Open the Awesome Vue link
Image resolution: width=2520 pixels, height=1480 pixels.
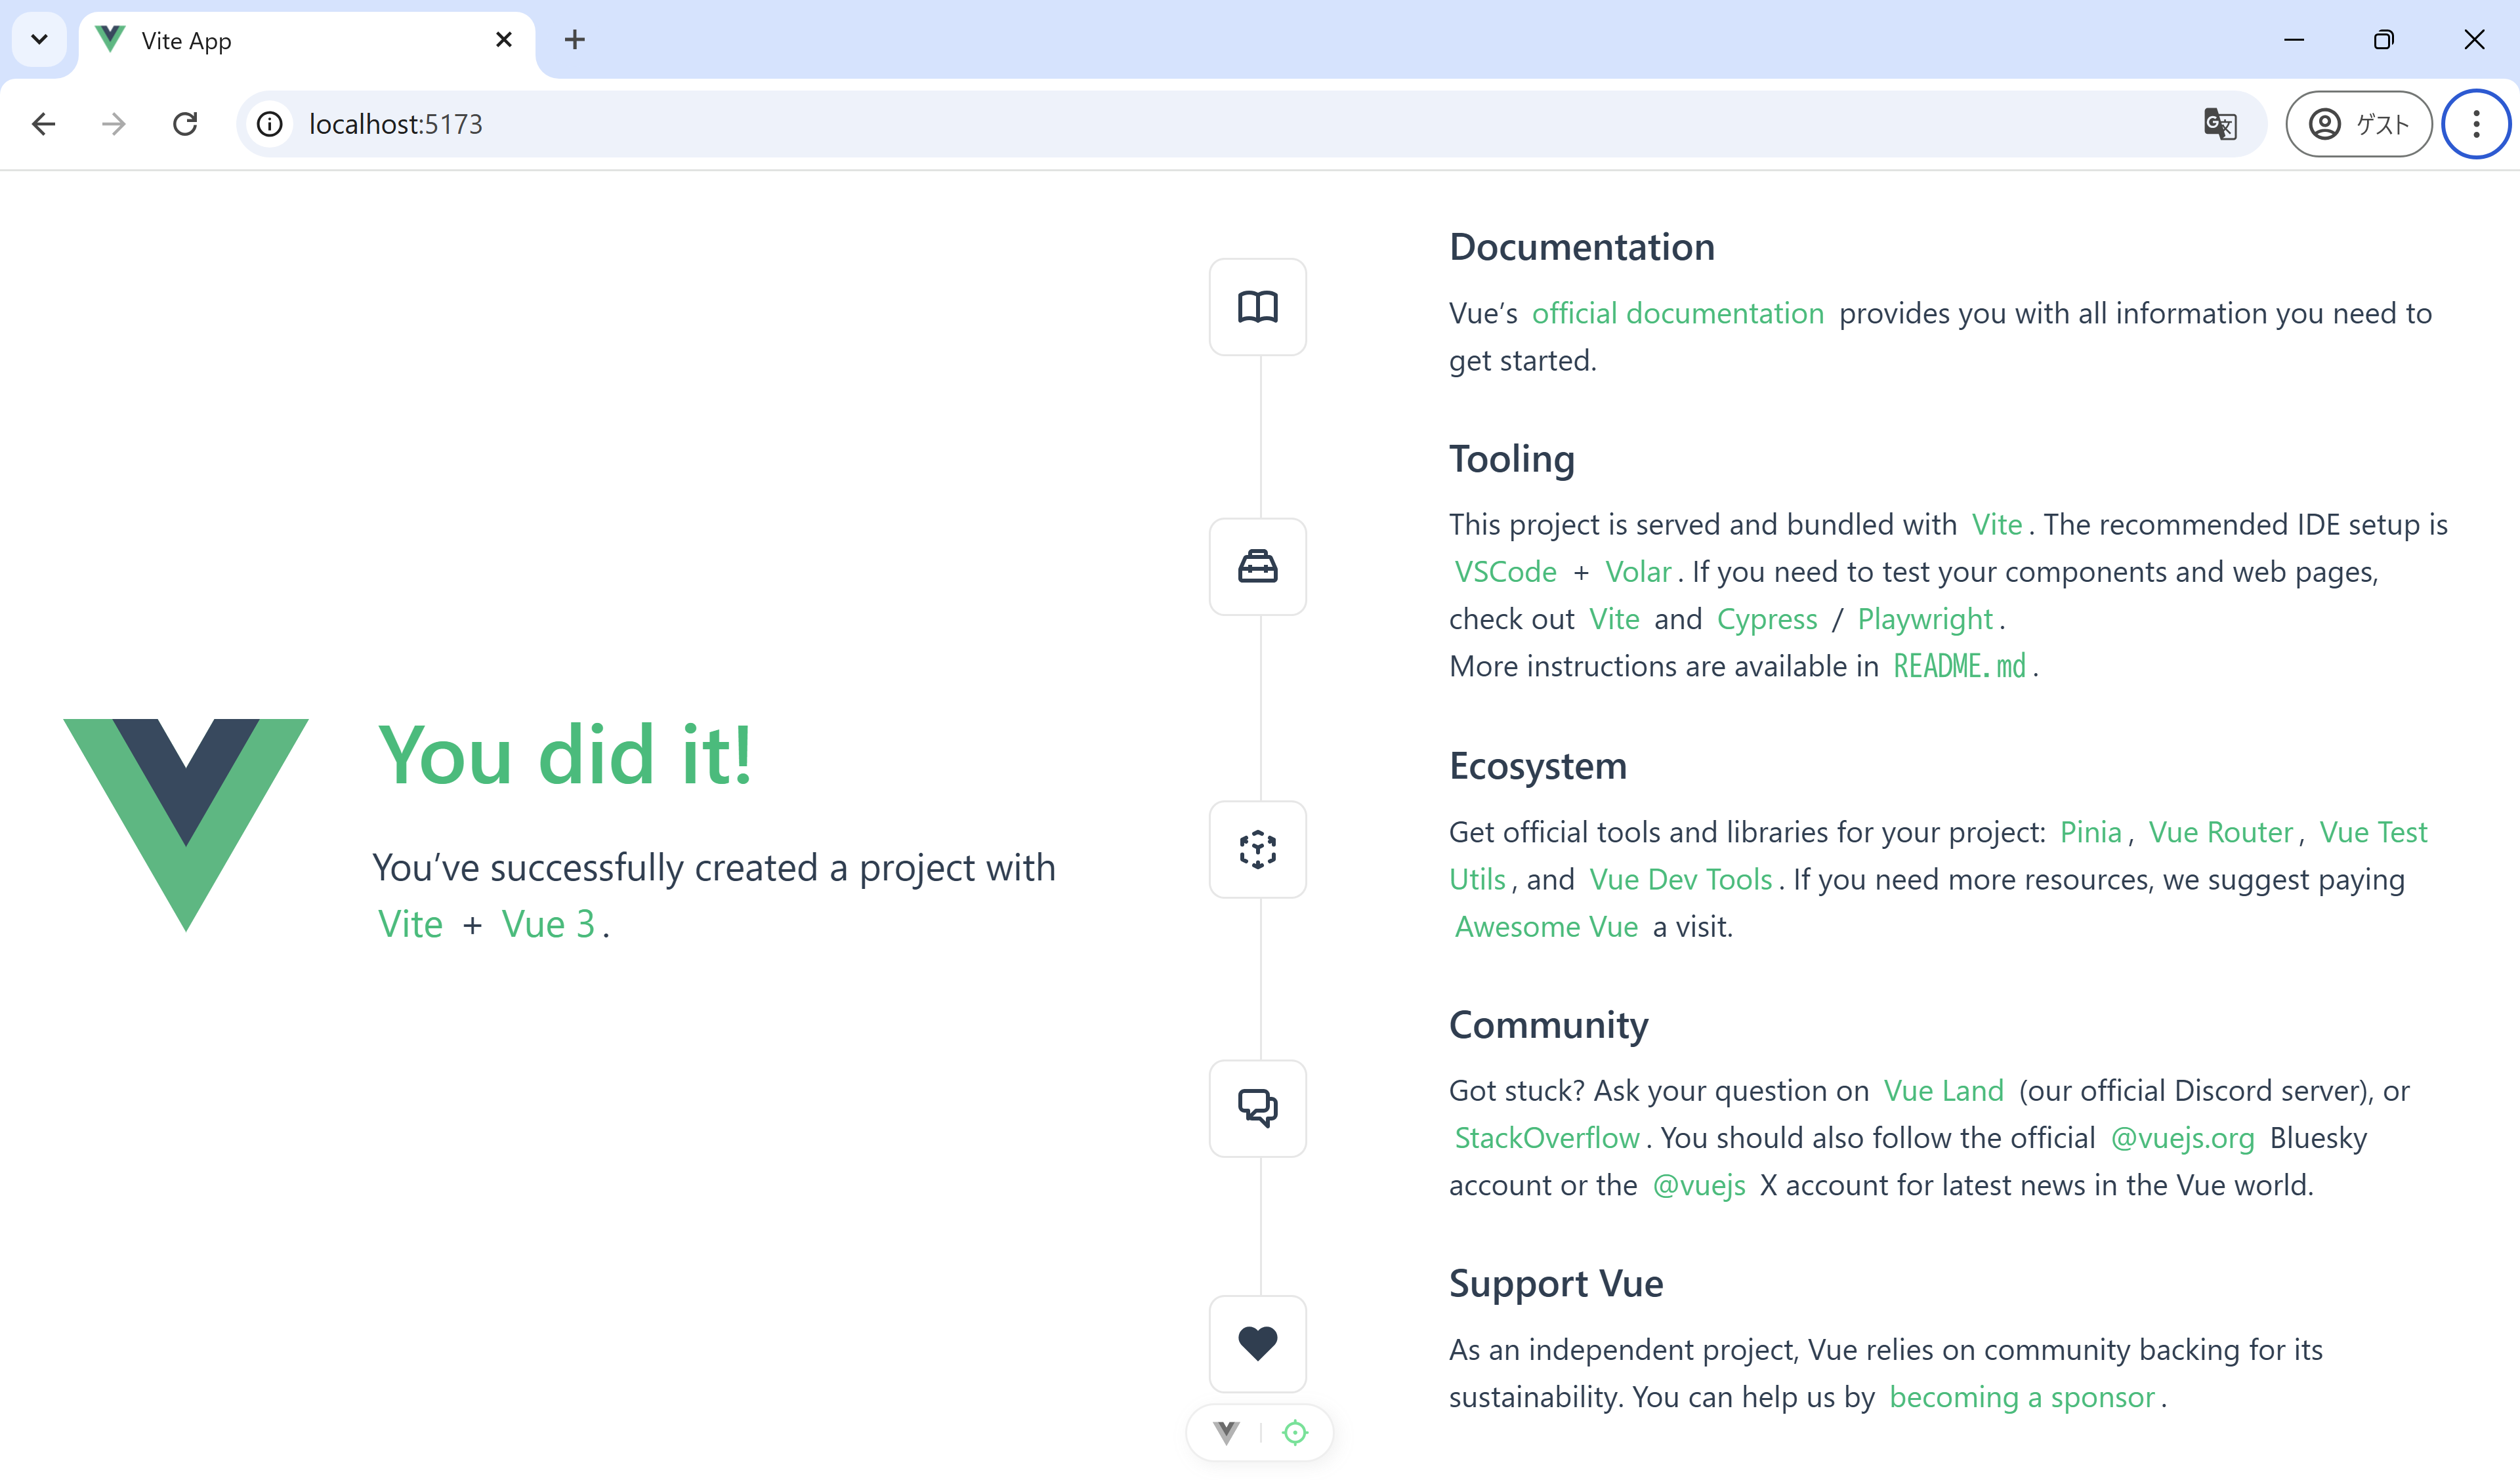(x=1546, y=926)
